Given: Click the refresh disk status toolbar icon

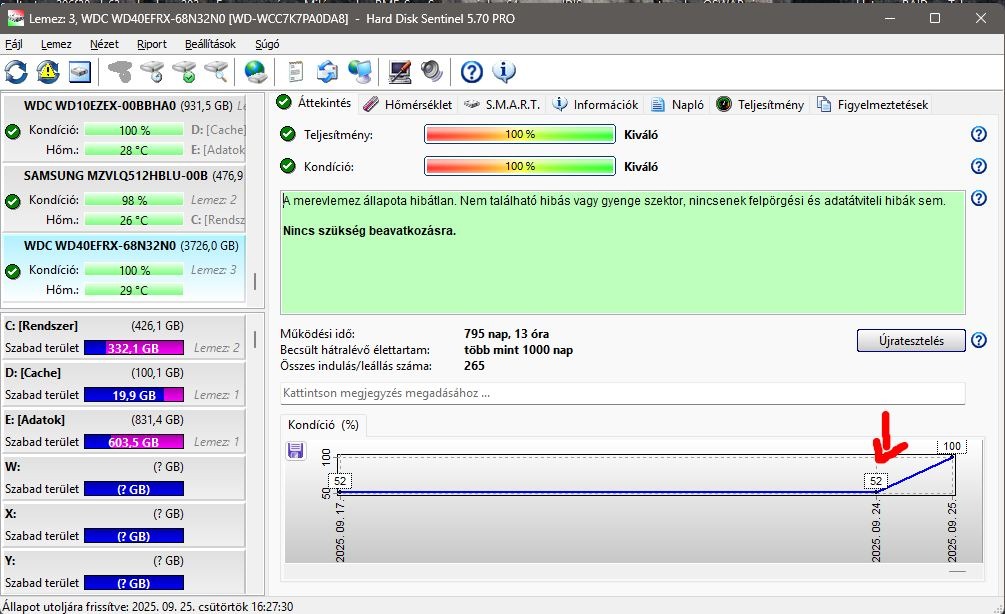Looking at the screenshot, I should (x=16, y=72).
